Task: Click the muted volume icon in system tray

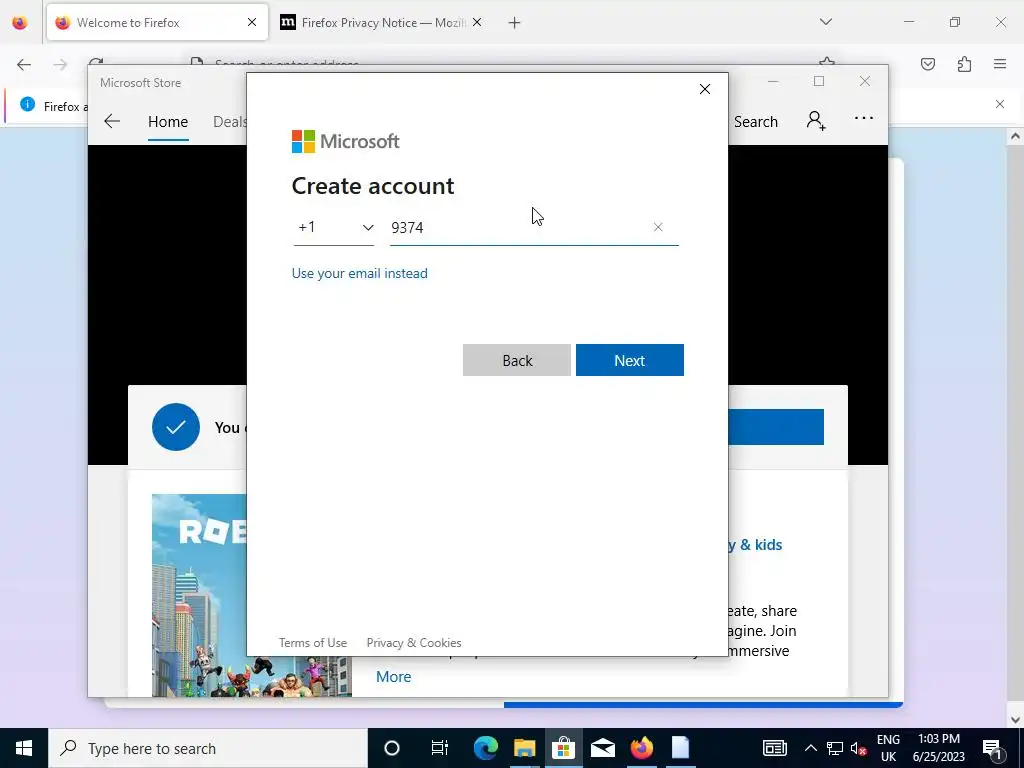Action: [x=859, y=748]
